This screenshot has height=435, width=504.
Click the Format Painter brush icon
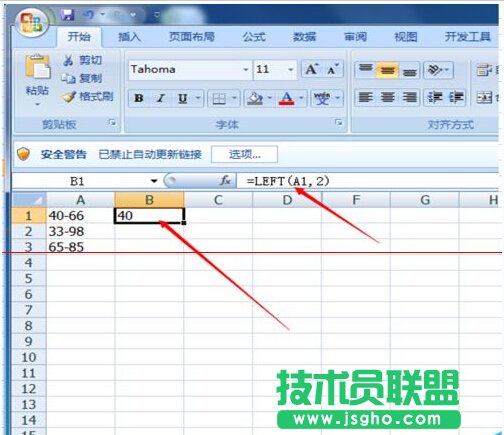pos(69,97)
